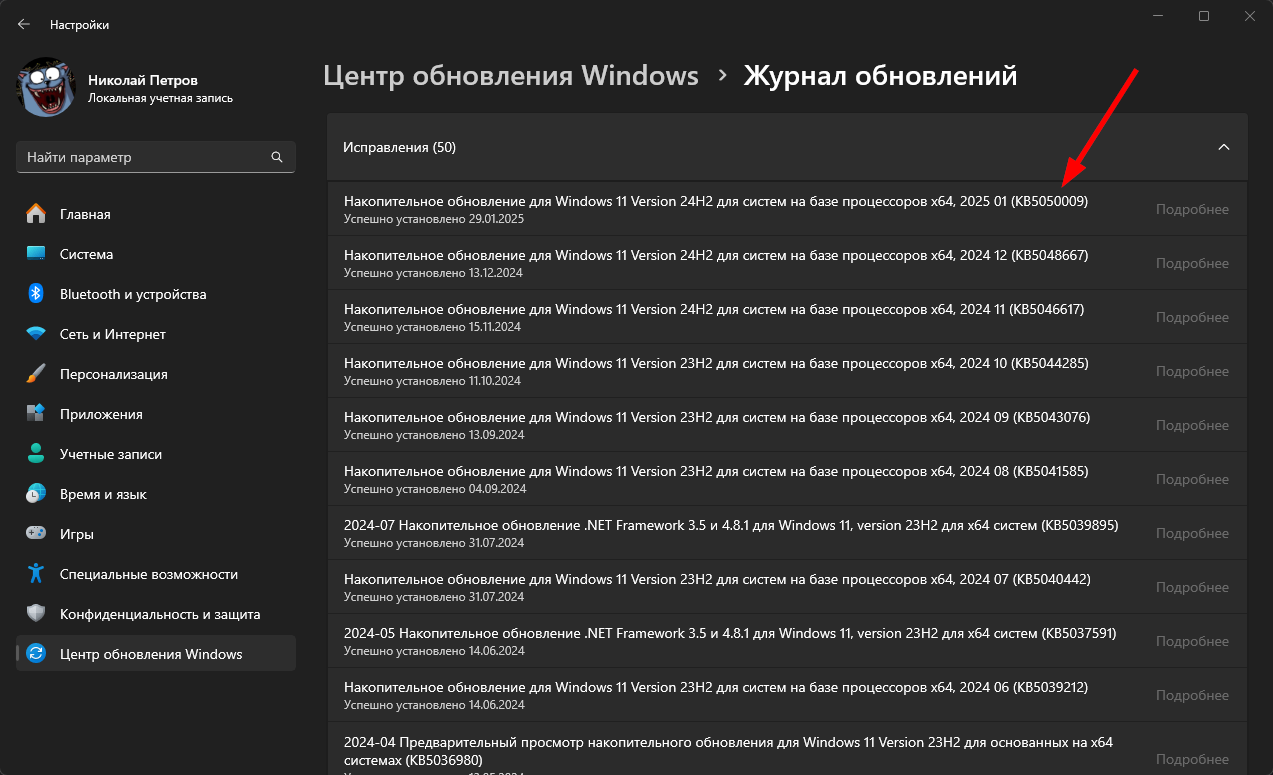
Task: Click the text Успешно установлено 13.12.2024
Action: [433, 272]
